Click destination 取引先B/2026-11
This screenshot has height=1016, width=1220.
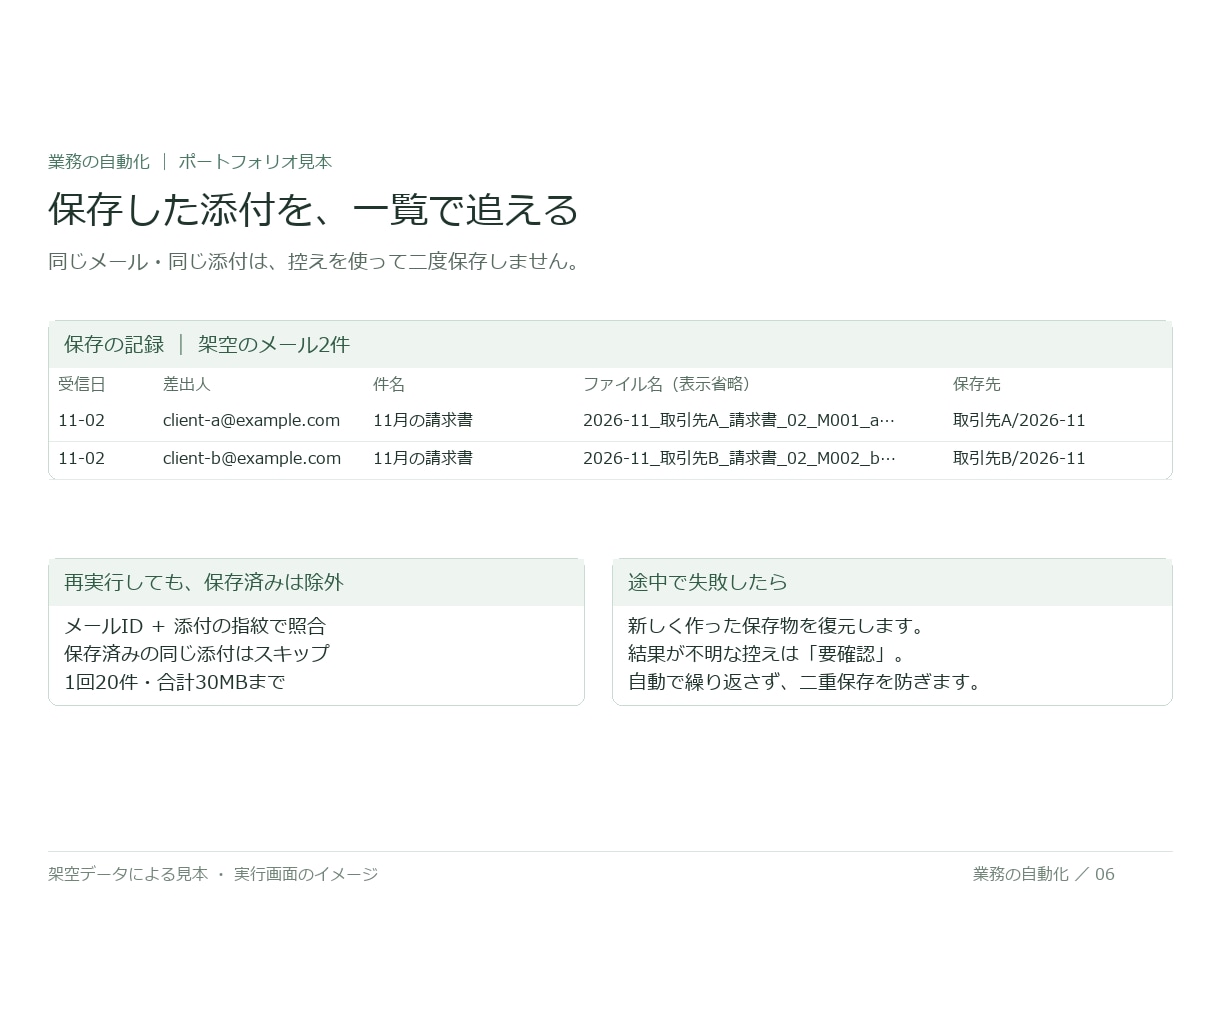[x=1019, y=459]
